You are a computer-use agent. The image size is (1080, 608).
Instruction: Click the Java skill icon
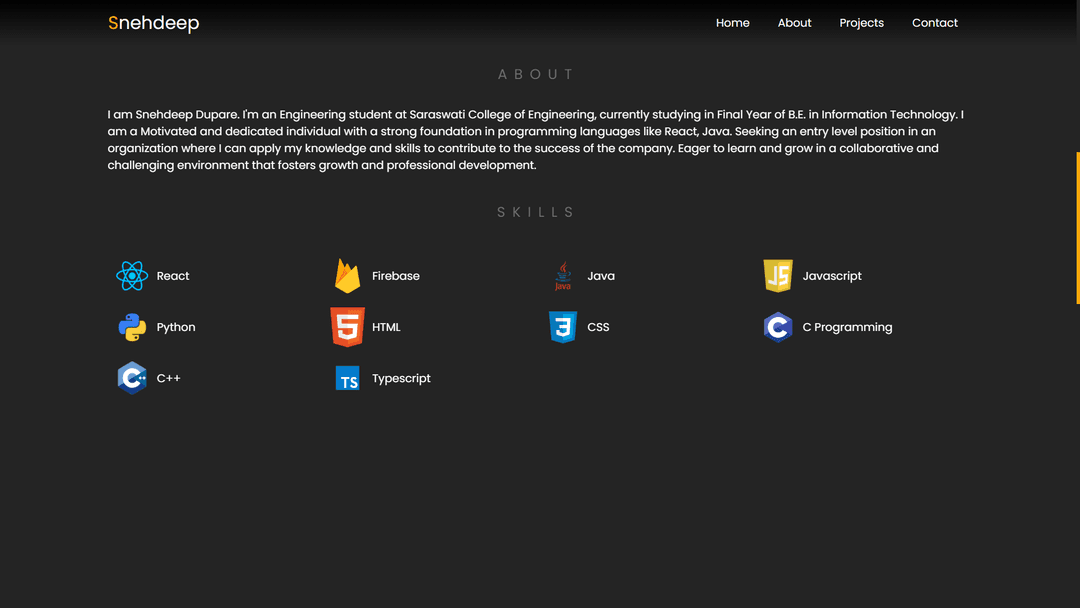[563, 276]
